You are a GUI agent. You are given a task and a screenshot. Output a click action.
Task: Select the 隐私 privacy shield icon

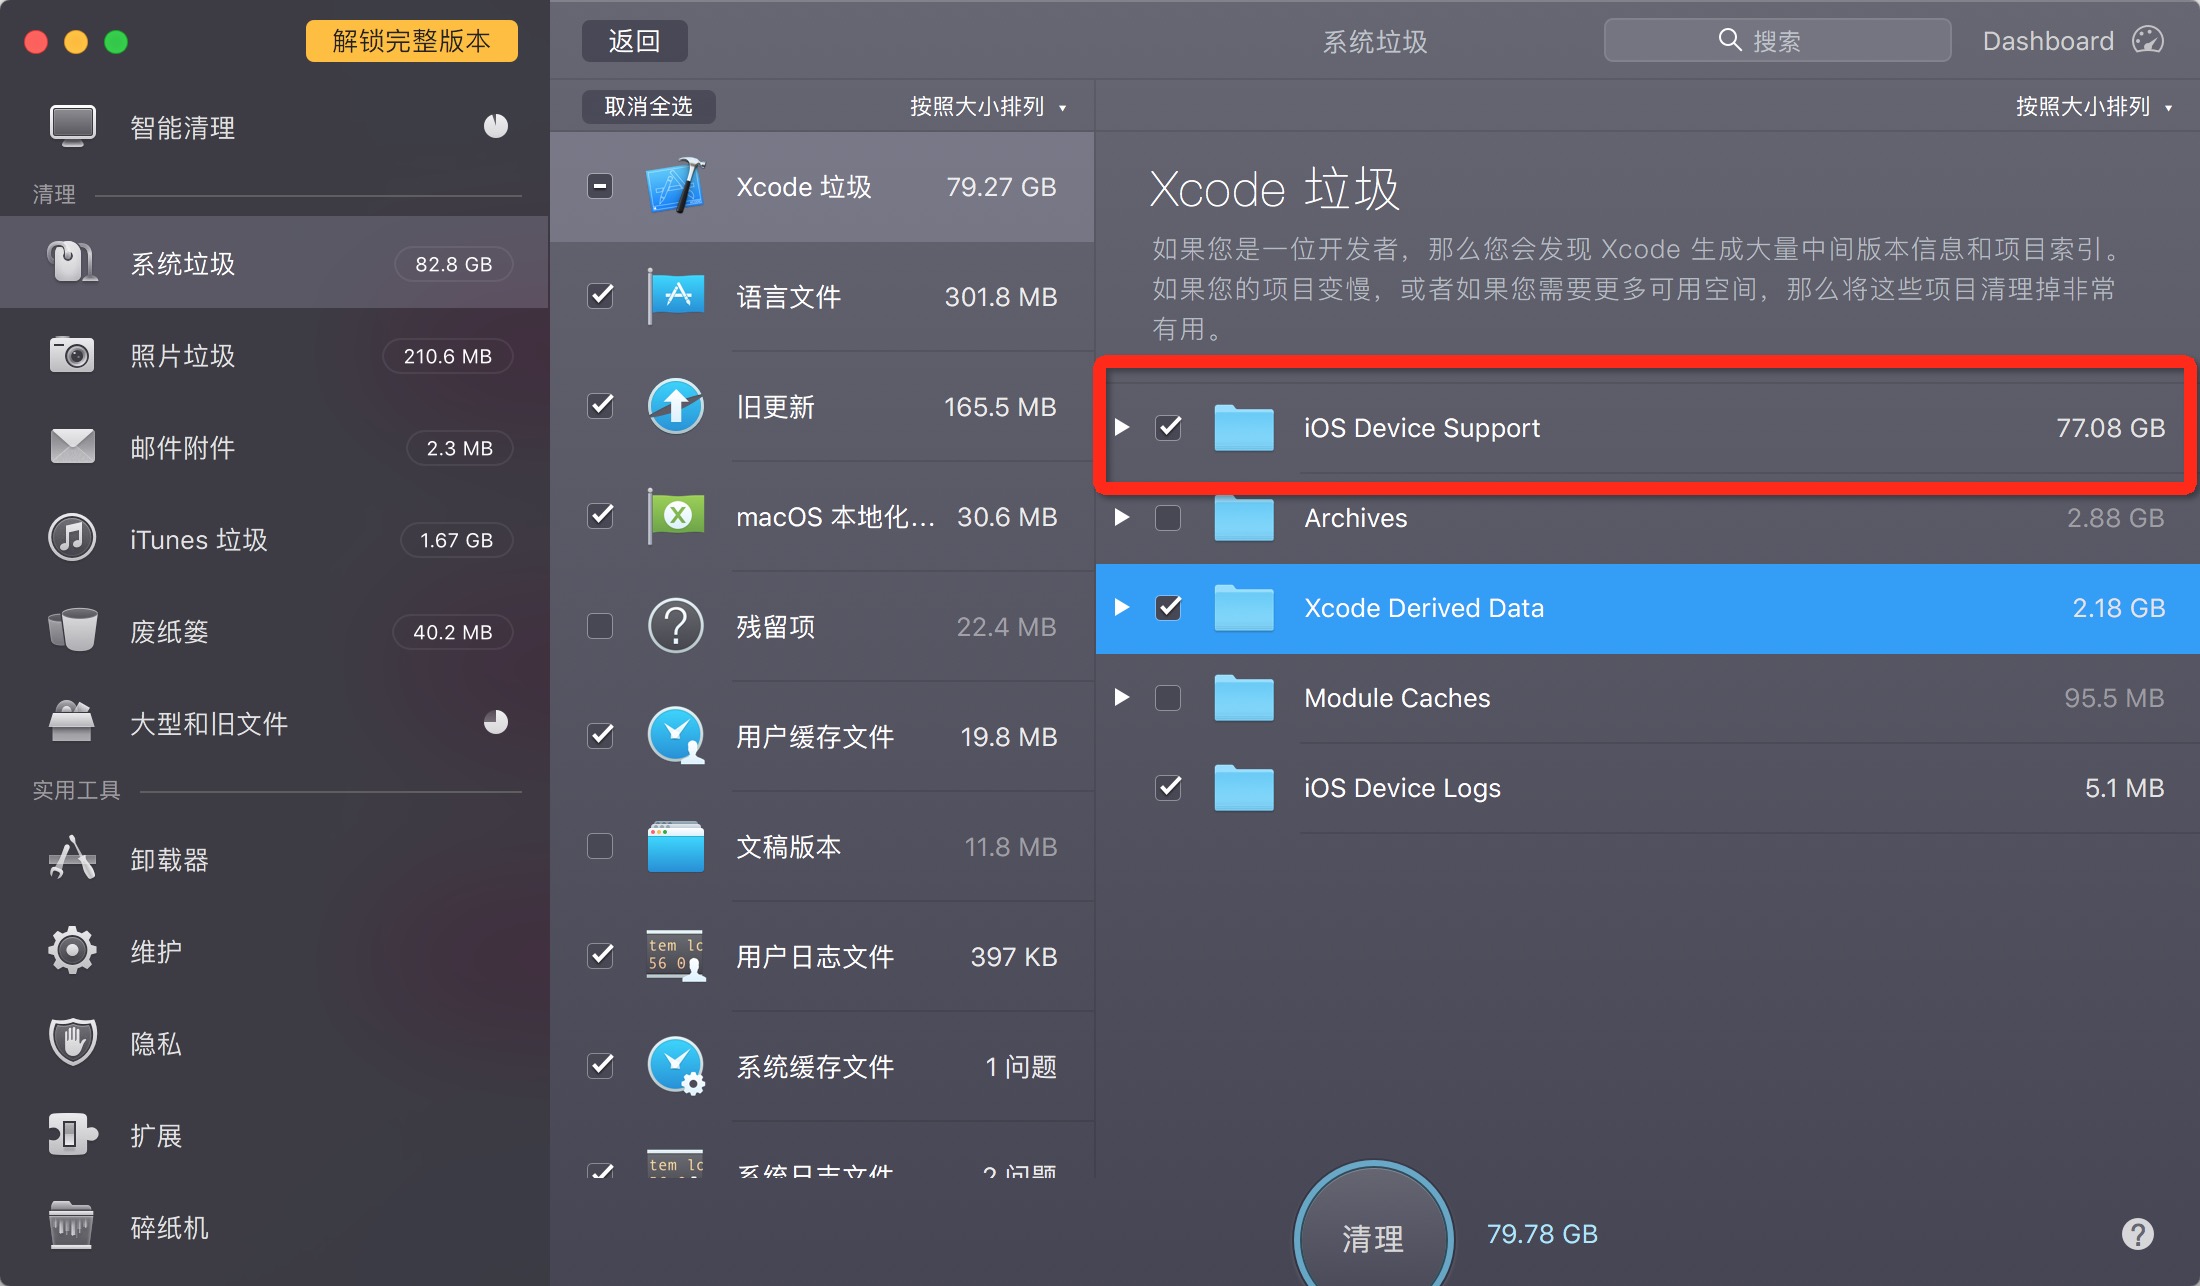coord(72,1043)
